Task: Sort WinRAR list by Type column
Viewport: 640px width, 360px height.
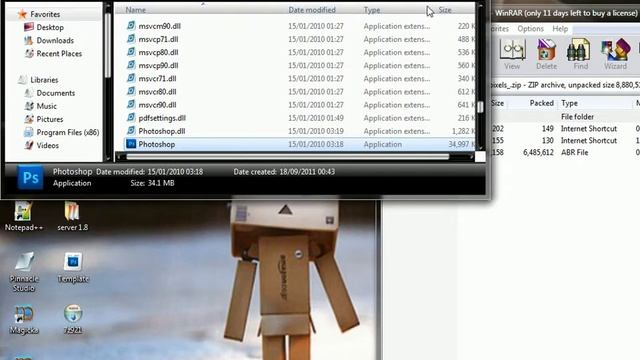Action: 569,103
